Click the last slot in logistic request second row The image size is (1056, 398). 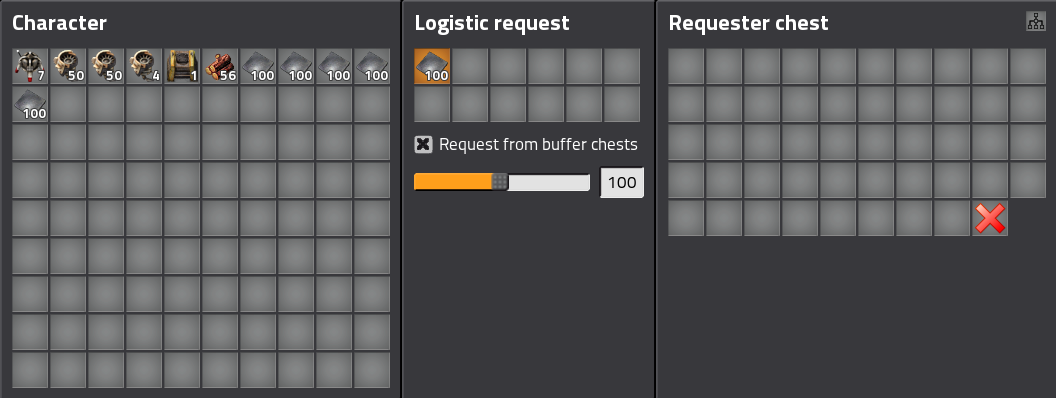tap(622, 104)
